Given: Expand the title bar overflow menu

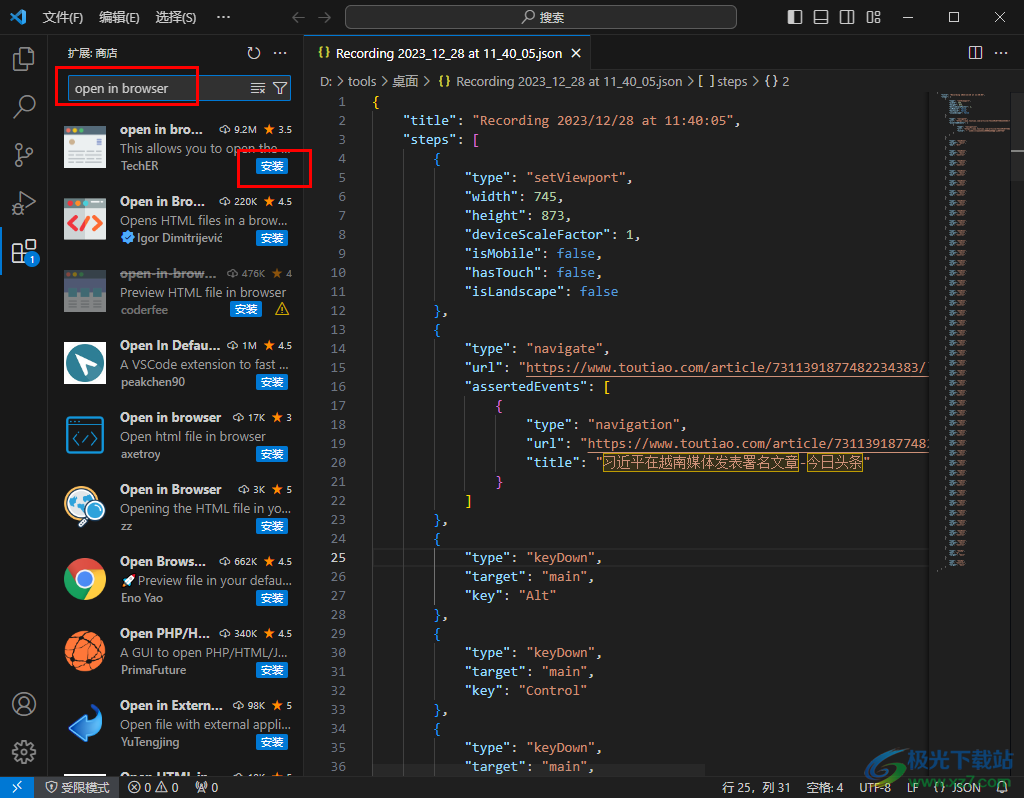Looking at the screenshot, I should 223,17.
